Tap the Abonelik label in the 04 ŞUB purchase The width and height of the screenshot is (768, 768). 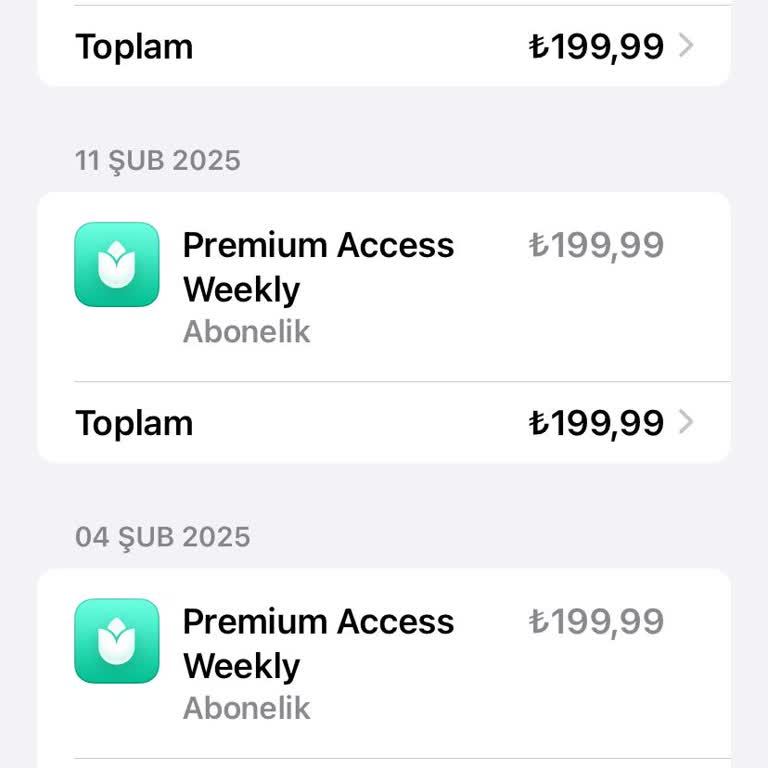point(246,708)
